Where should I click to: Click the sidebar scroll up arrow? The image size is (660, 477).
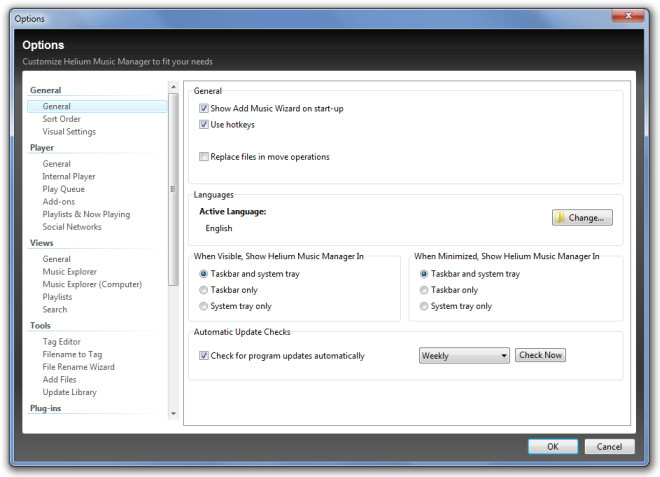[x=173, y=87]
